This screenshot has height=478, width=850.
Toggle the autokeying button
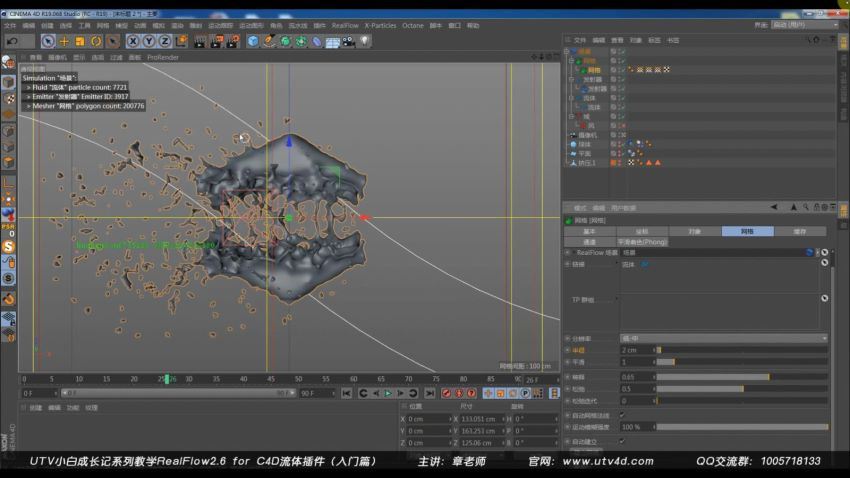[x=459, y=393]
